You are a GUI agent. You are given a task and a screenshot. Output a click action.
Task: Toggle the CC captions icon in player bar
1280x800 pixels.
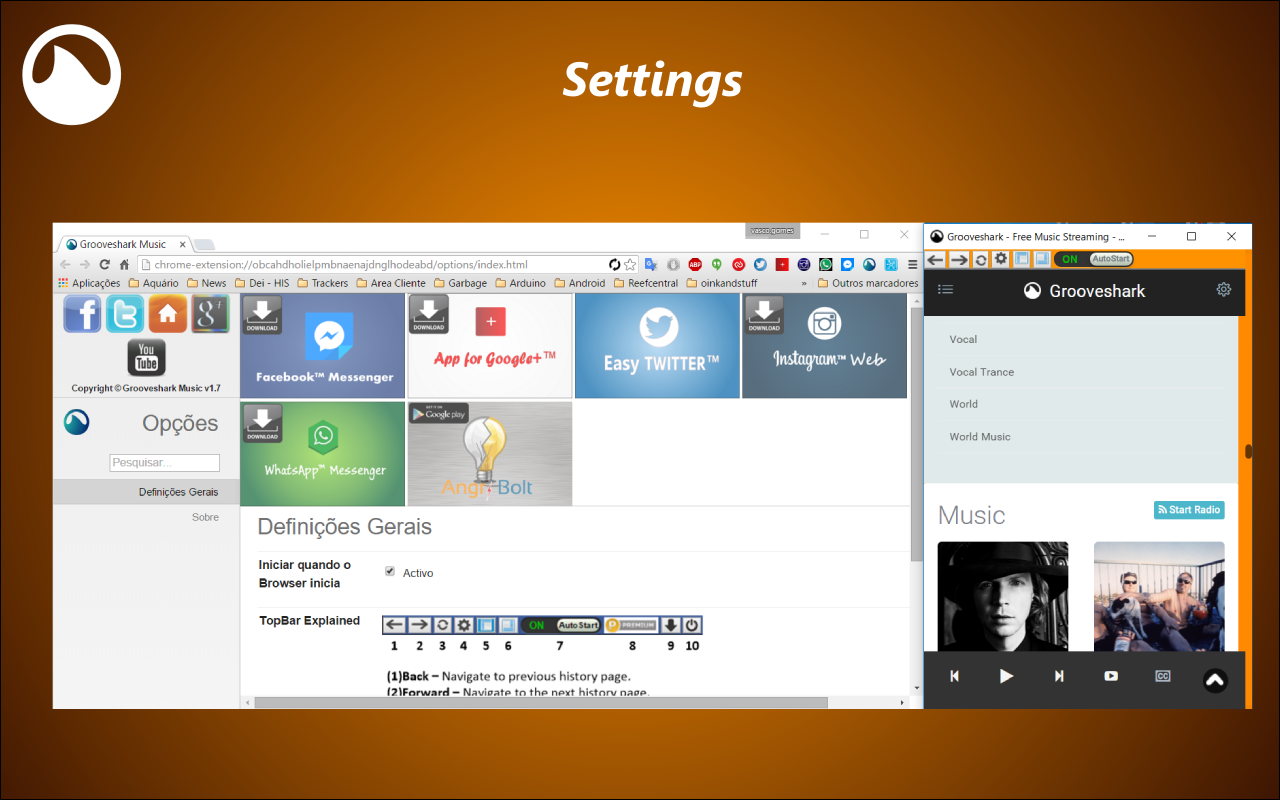tap(1163, 676)
